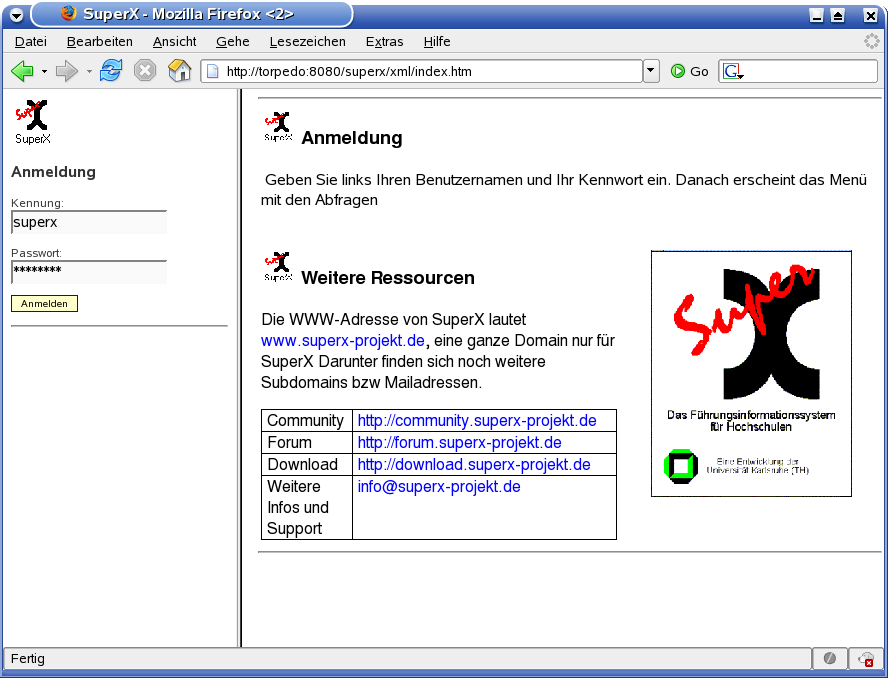Open the Hilfe menu

click(x=437, y=41)
